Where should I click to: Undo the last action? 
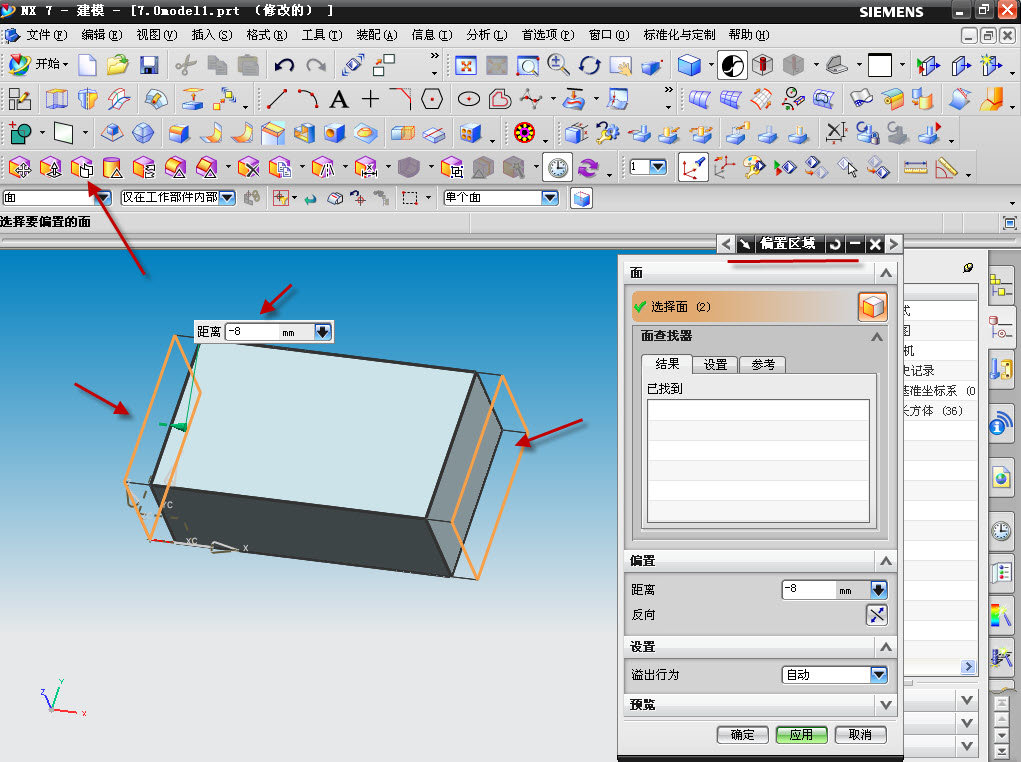[285, 64]
